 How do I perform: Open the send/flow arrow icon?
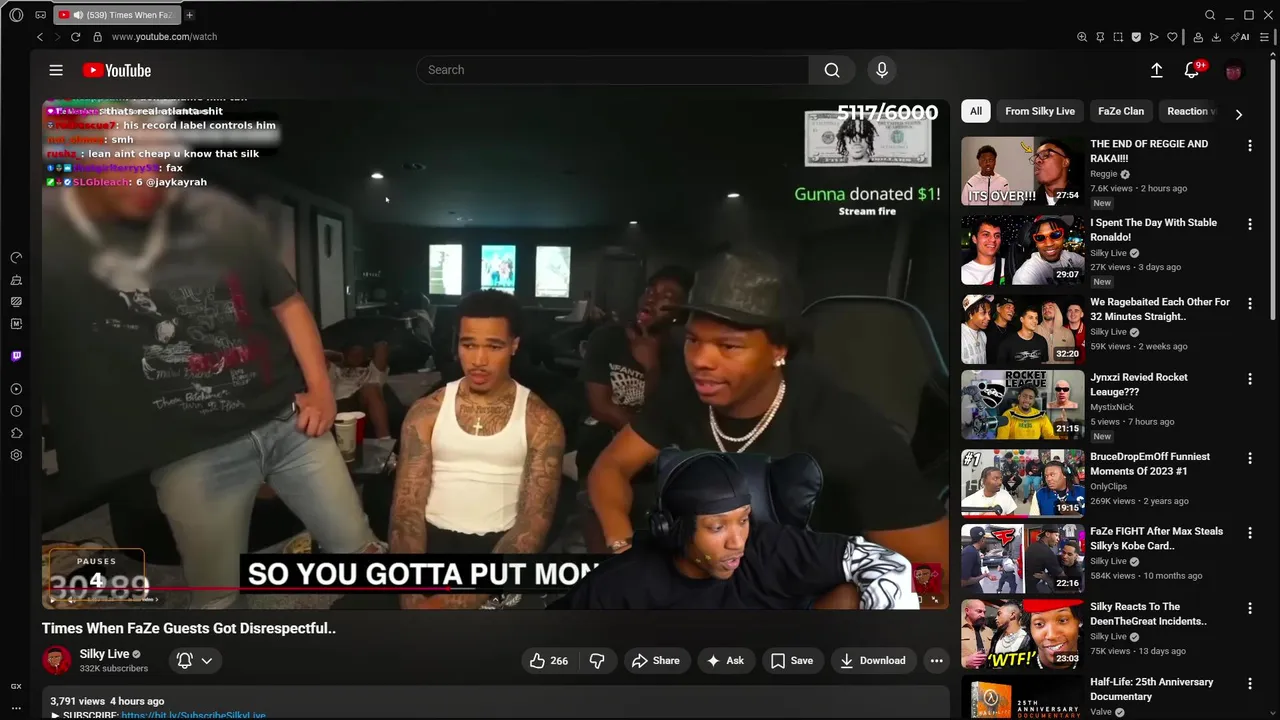1154,37
